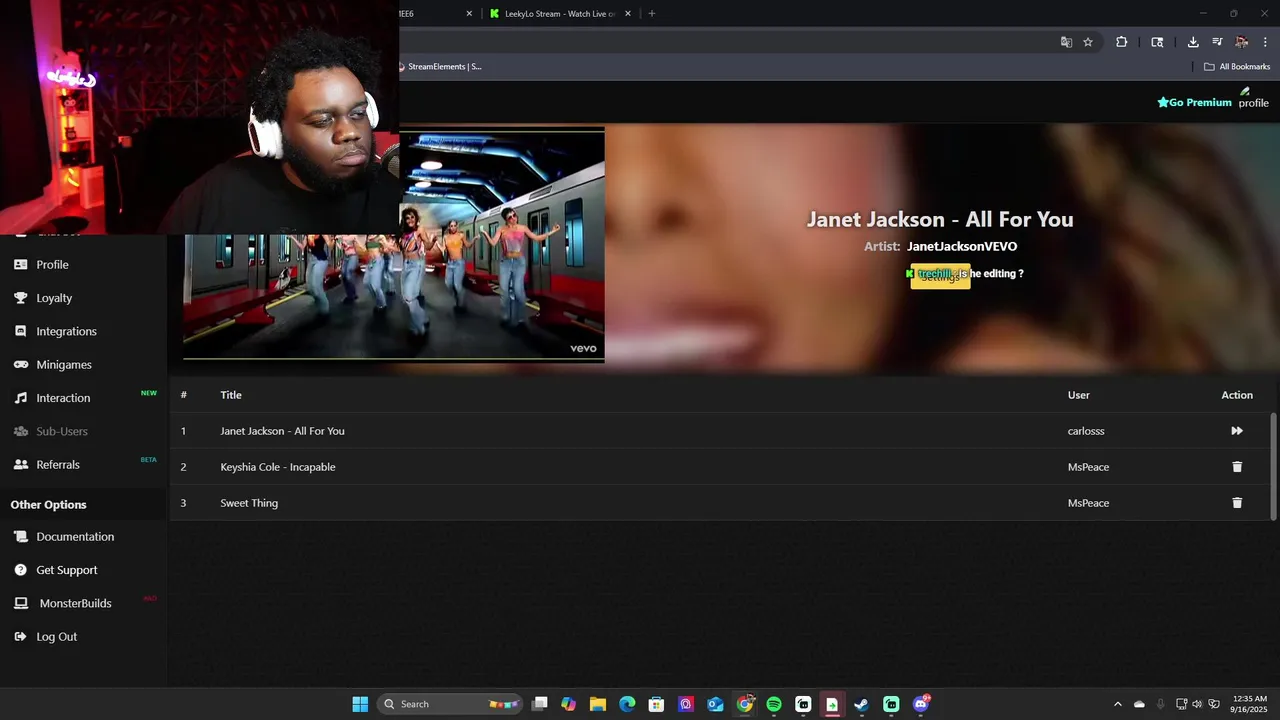Viewport: 1280px width, 720px height.
Task: Open Steam from the taskbar
Action: [x=861, y=704]
